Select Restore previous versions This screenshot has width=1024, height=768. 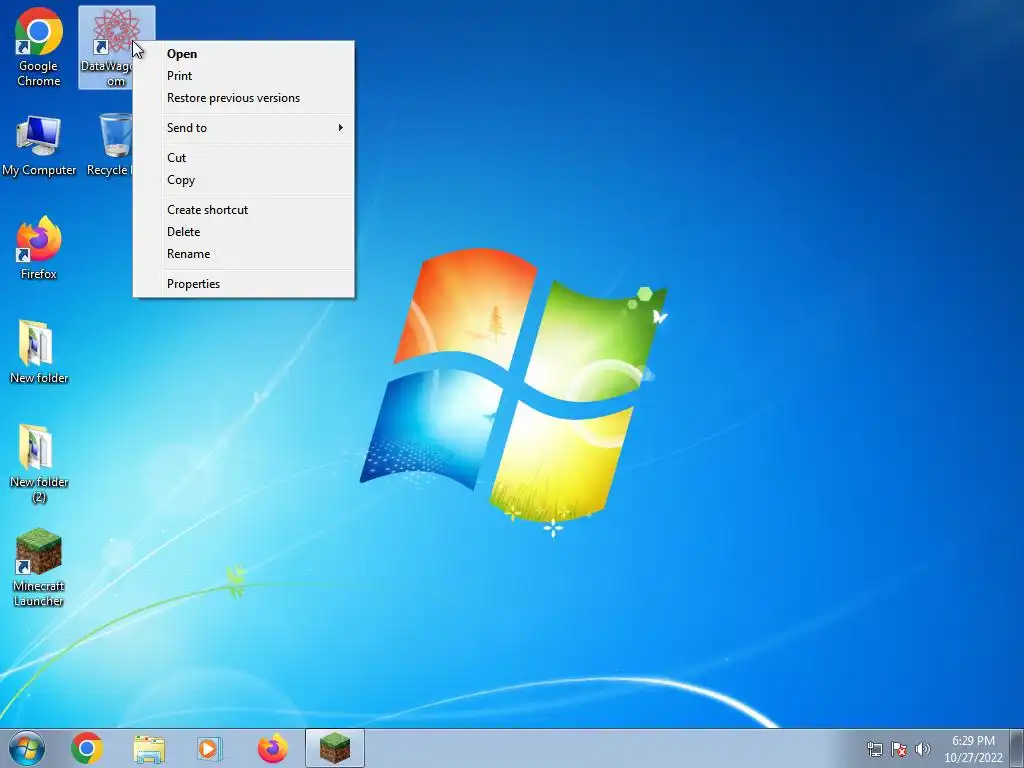click(244, 98)
